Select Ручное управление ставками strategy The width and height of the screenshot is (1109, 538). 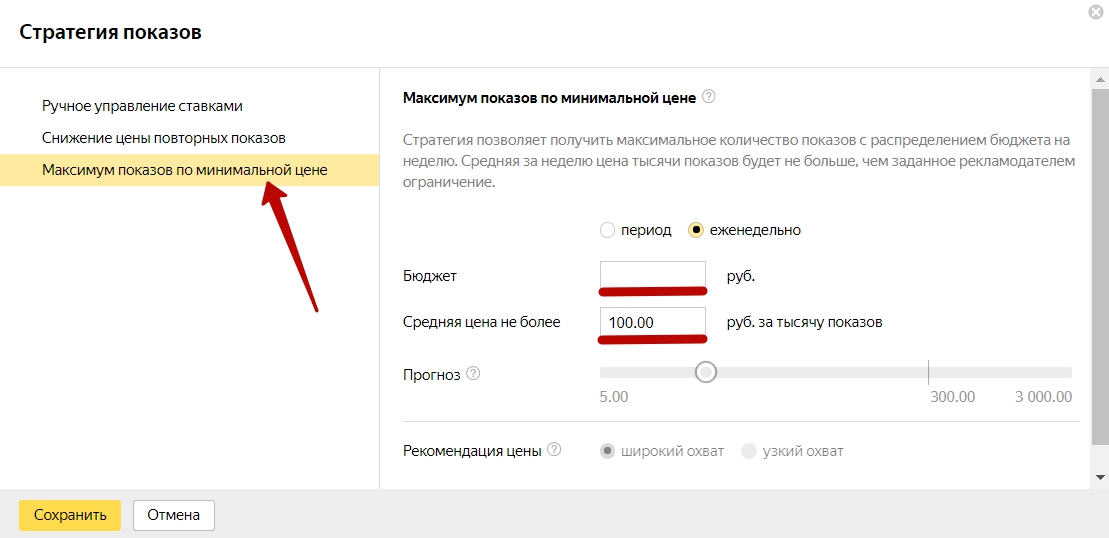[142, 105]
